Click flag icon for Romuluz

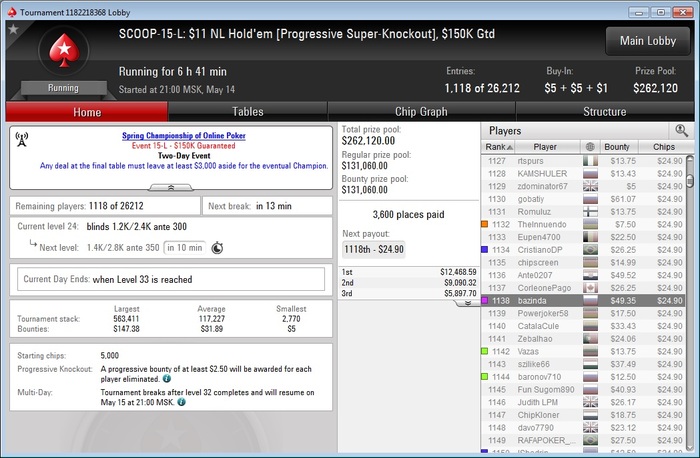coord(590,212)
